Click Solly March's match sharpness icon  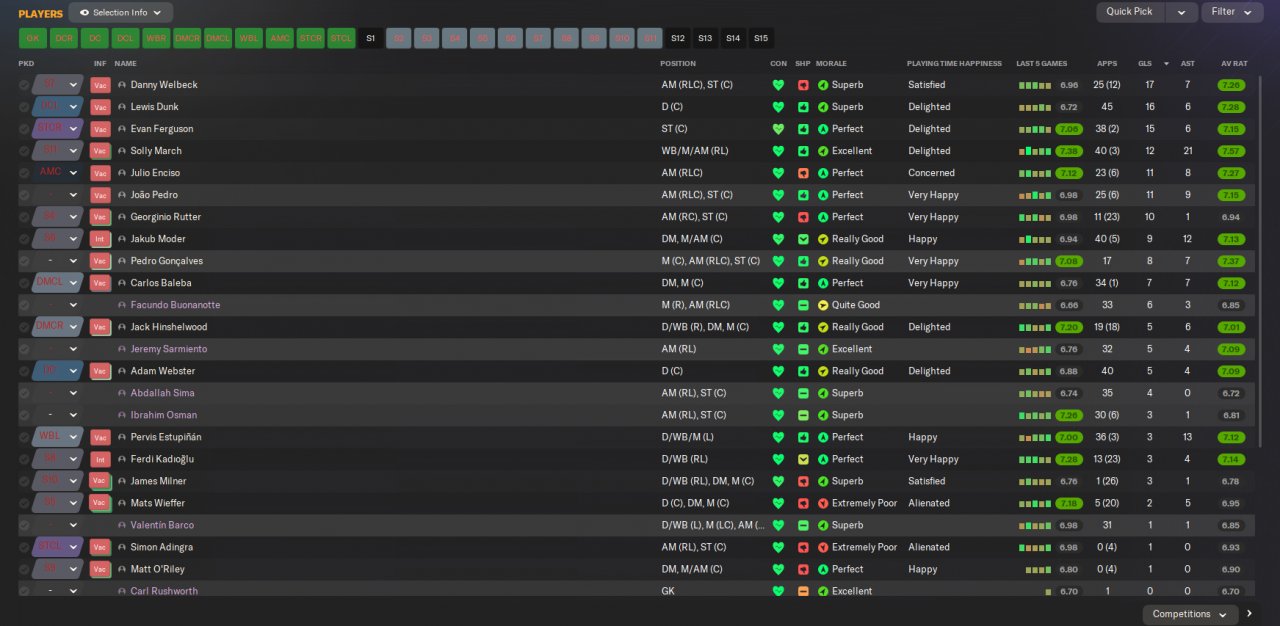[803, 151]
